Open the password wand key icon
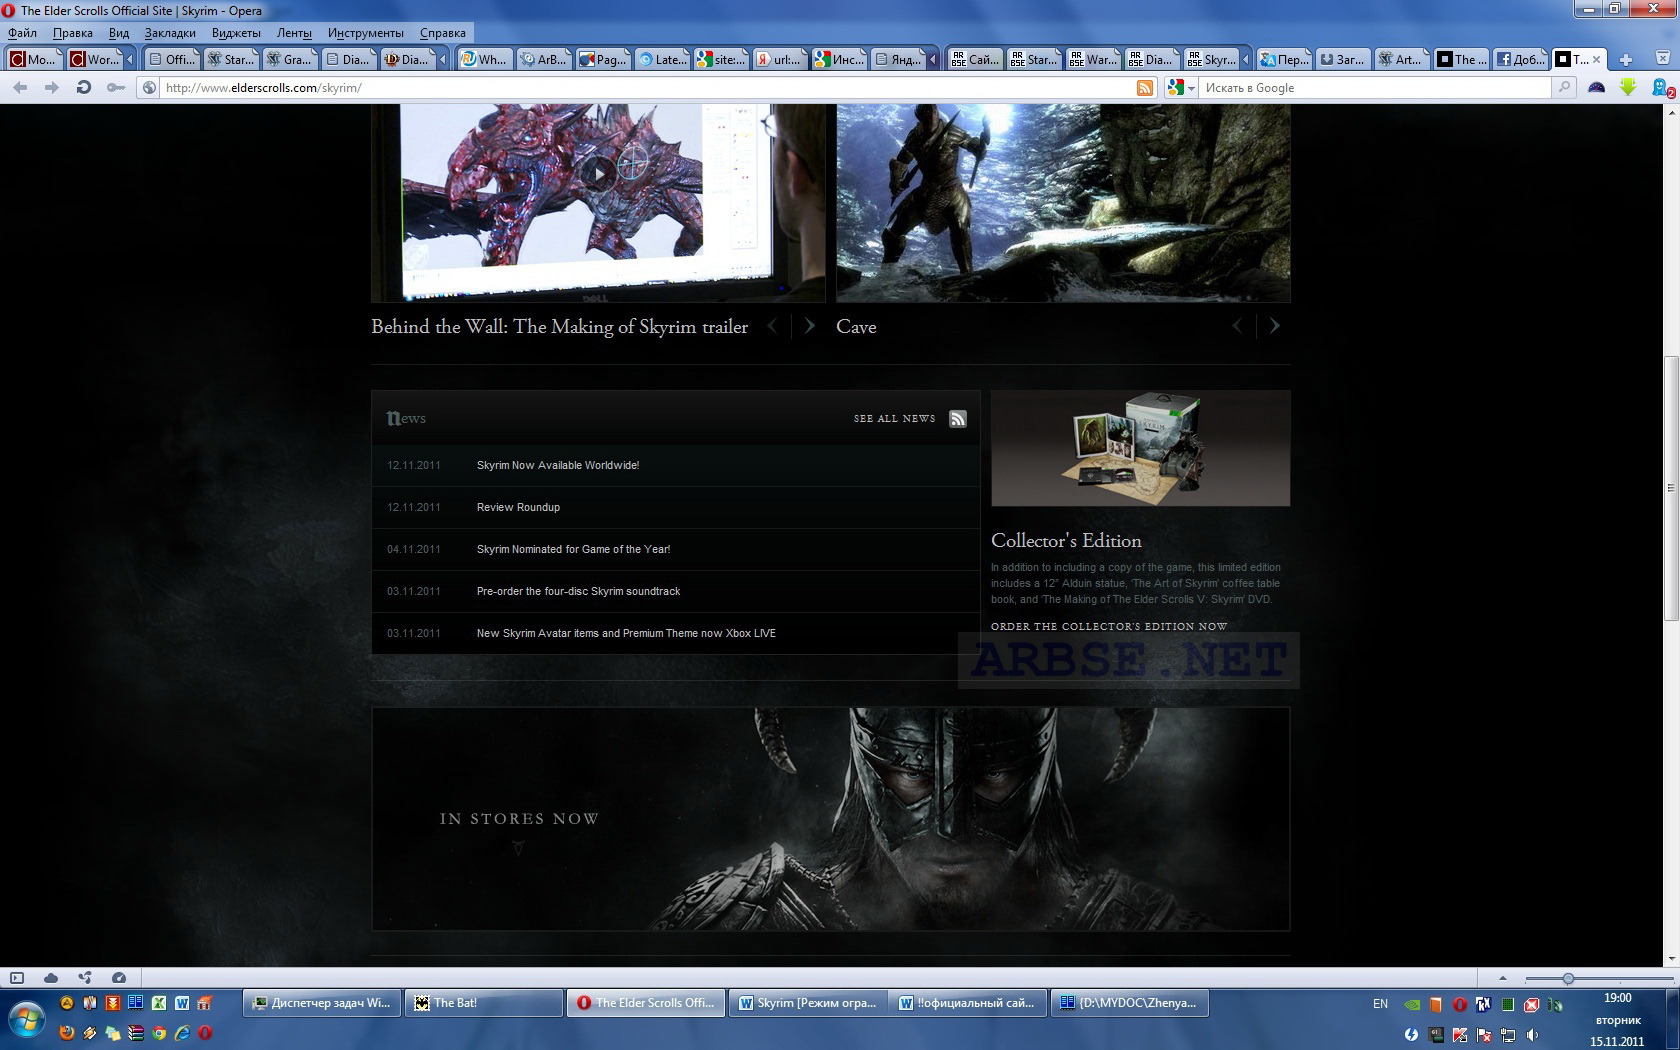Image resolution: width=1680 pixels, height=1050 pixels. coord(116,88)
